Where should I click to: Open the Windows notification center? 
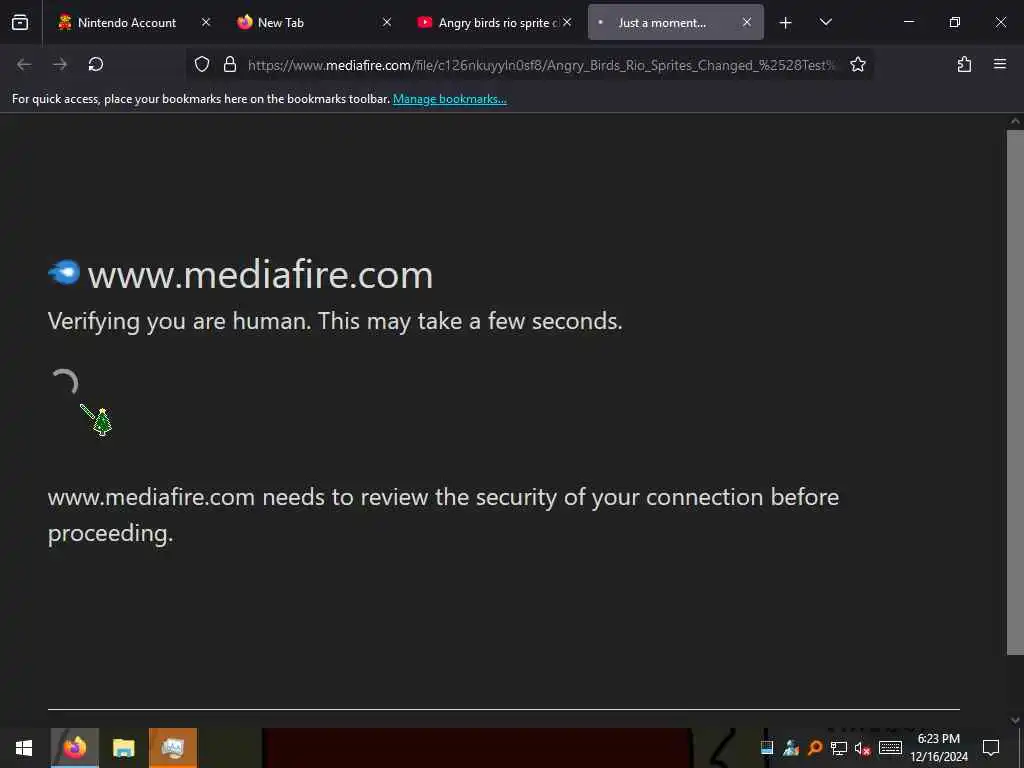(x=991, y=748)
